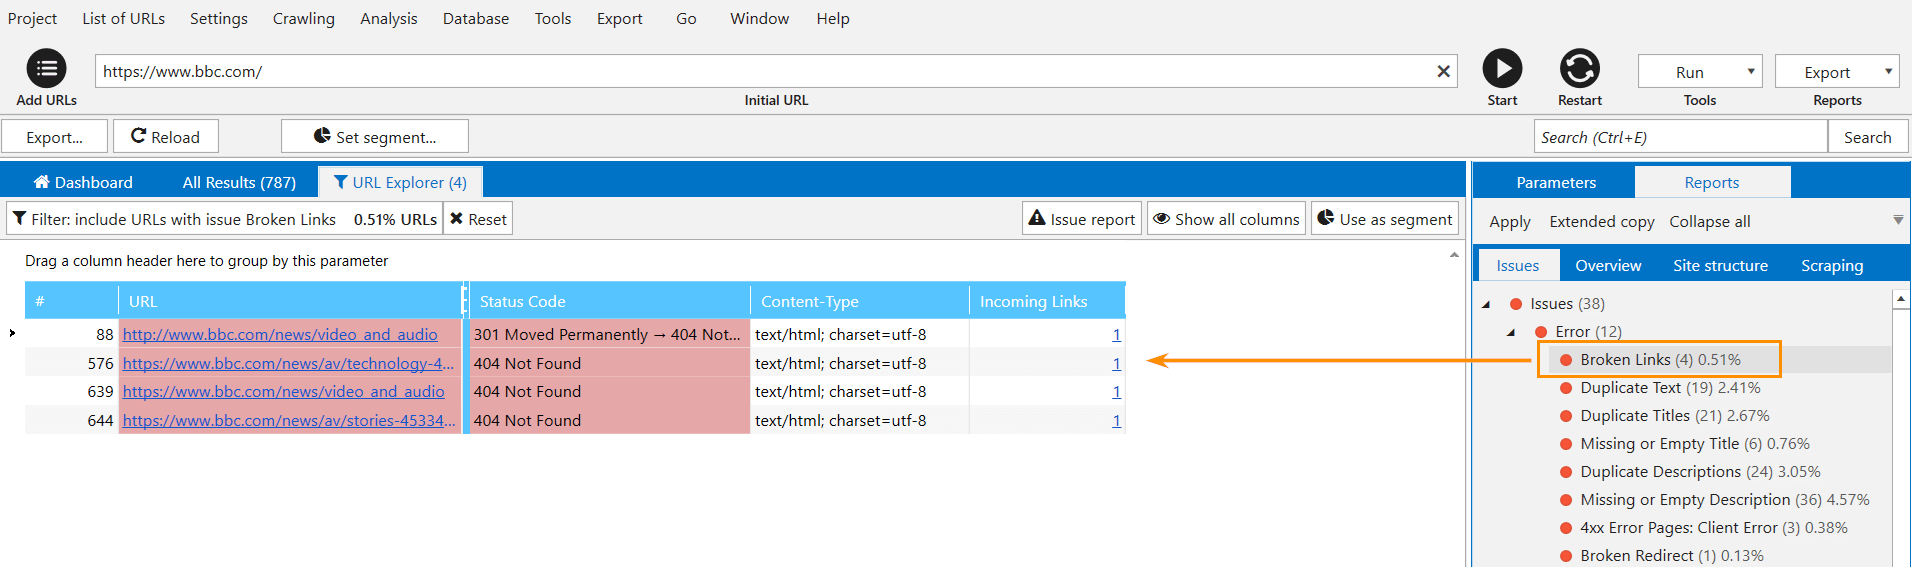Sort by the # column header
This screenshot has width=1912, height=567.
coord(71,301)
